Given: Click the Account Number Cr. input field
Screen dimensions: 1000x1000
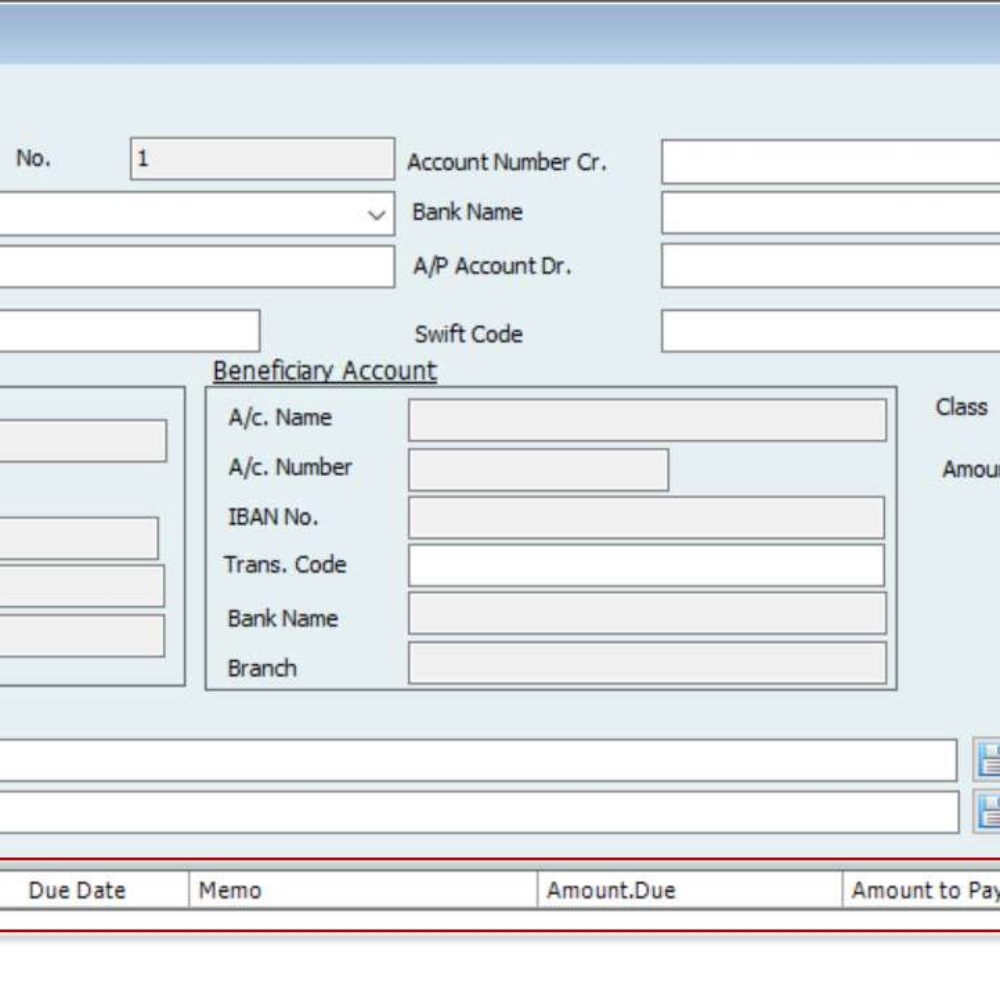Looking at the screenshot, I should pyautogui.click(x=830, y=162).
